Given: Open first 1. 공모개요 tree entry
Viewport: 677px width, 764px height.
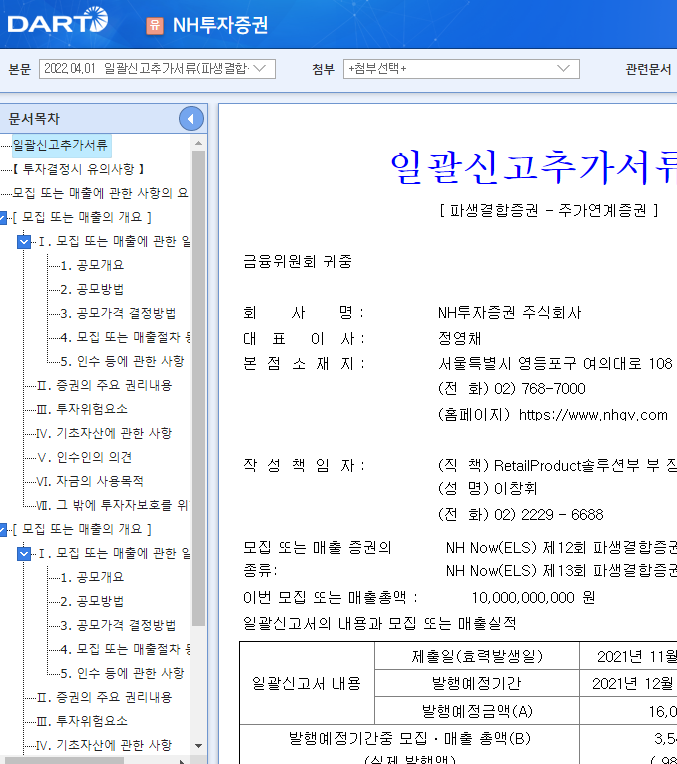Looking at the screenshot, I should 92,265.
